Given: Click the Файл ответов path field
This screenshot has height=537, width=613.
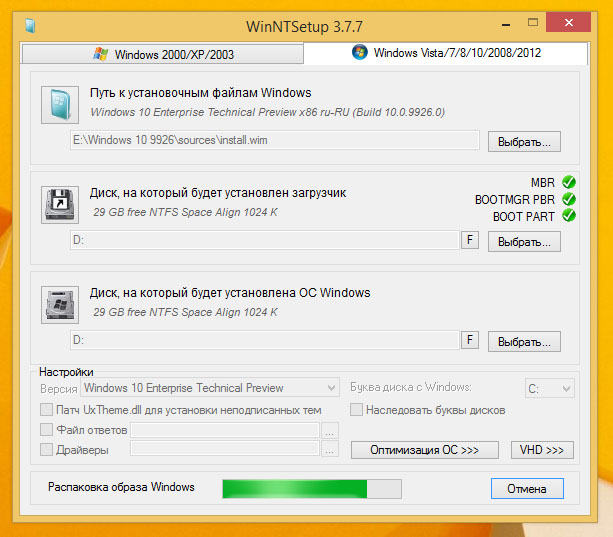Looking at the screenshot, I should [x=225, y=430].
